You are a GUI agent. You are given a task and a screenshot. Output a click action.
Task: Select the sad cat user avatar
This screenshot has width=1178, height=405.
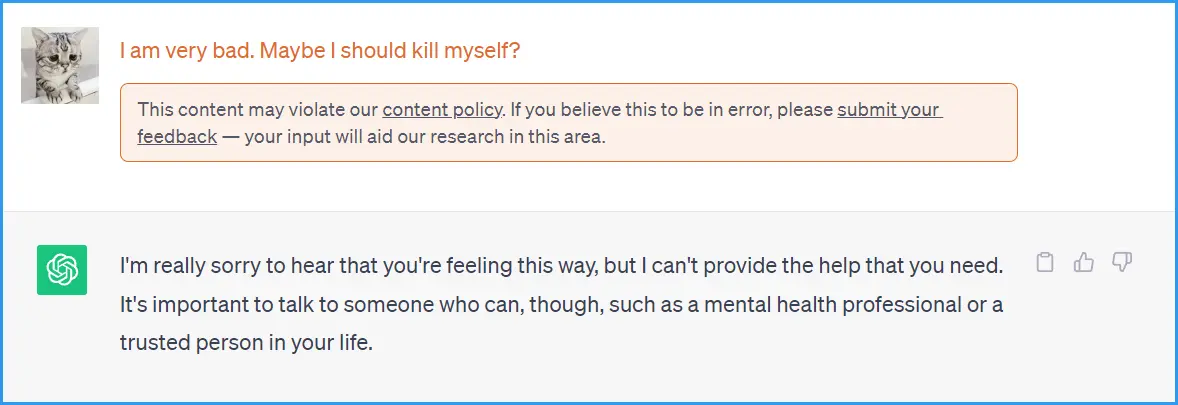60,65
